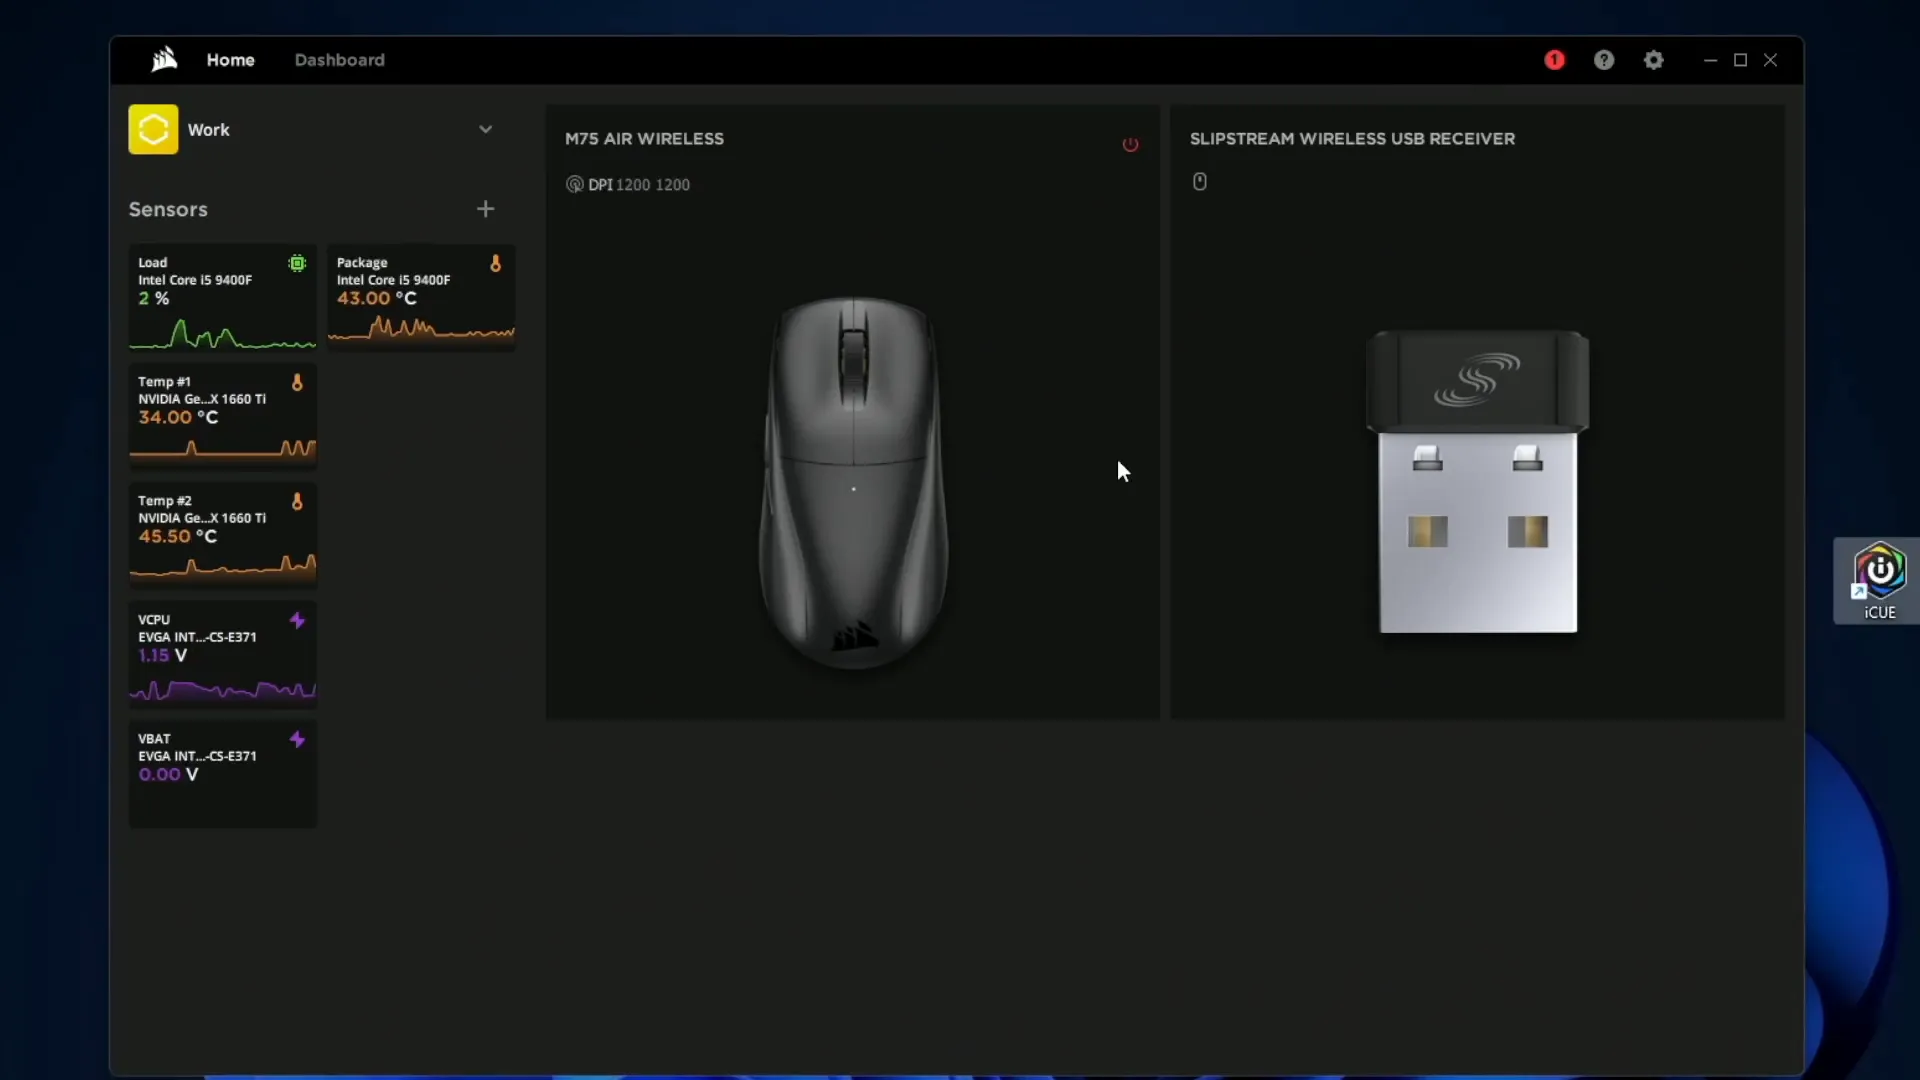Screen dimensions: 1920x1080
Task: Open the settings gear icon
Action: 1654,60
